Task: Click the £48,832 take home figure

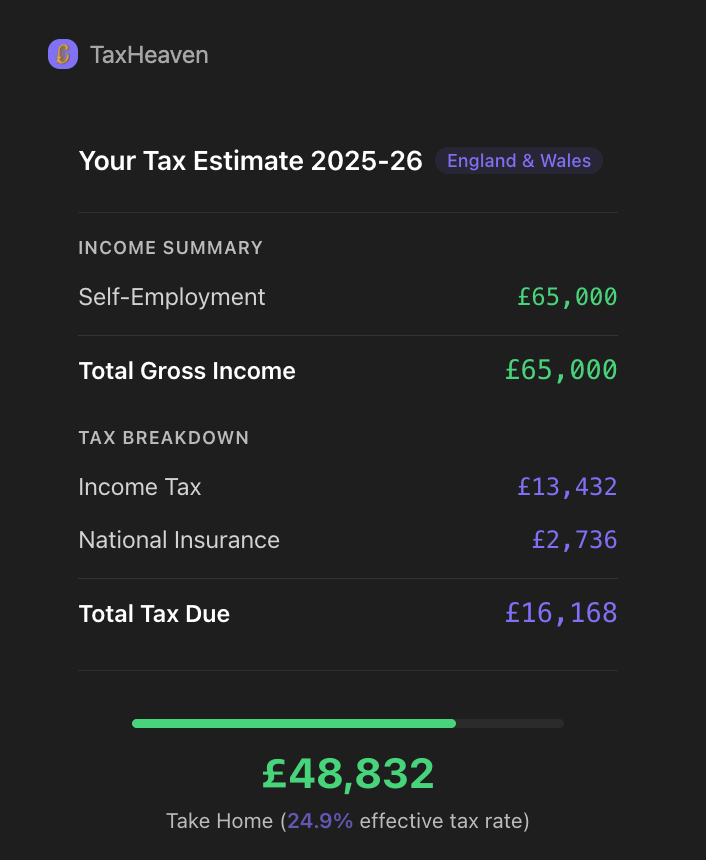Action: click(x=348, y=773)
